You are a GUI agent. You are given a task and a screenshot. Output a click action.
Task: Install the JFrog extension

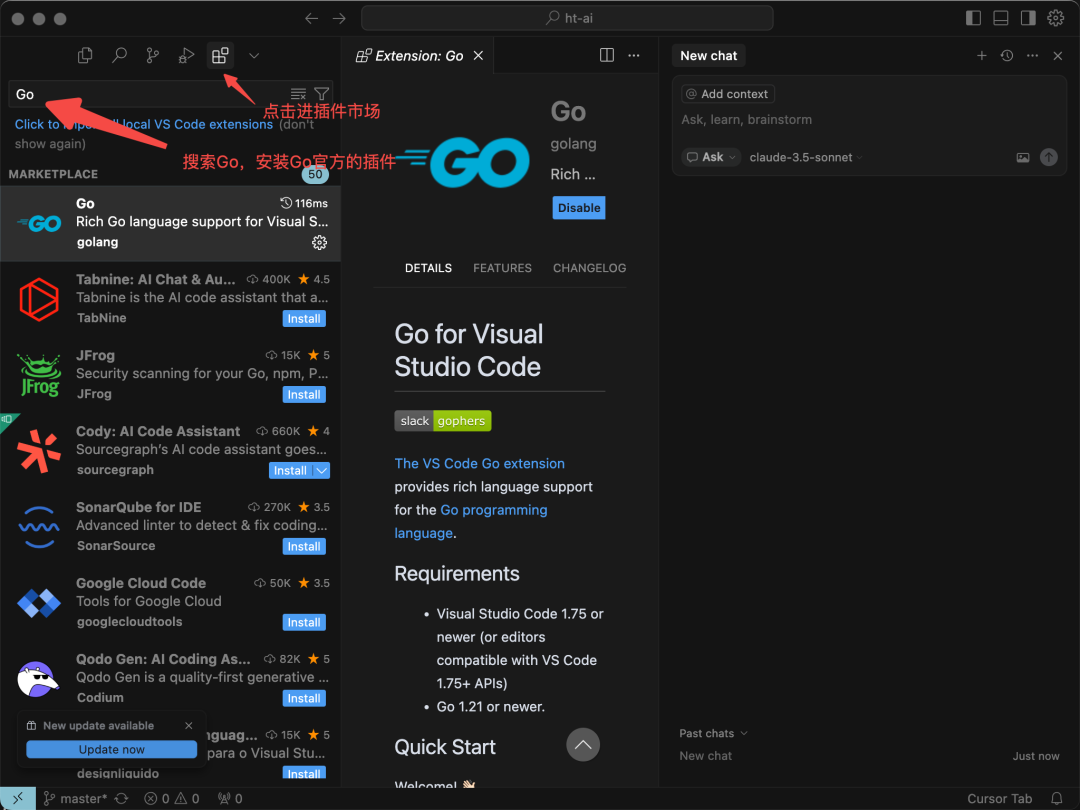(x=304, y=395)
